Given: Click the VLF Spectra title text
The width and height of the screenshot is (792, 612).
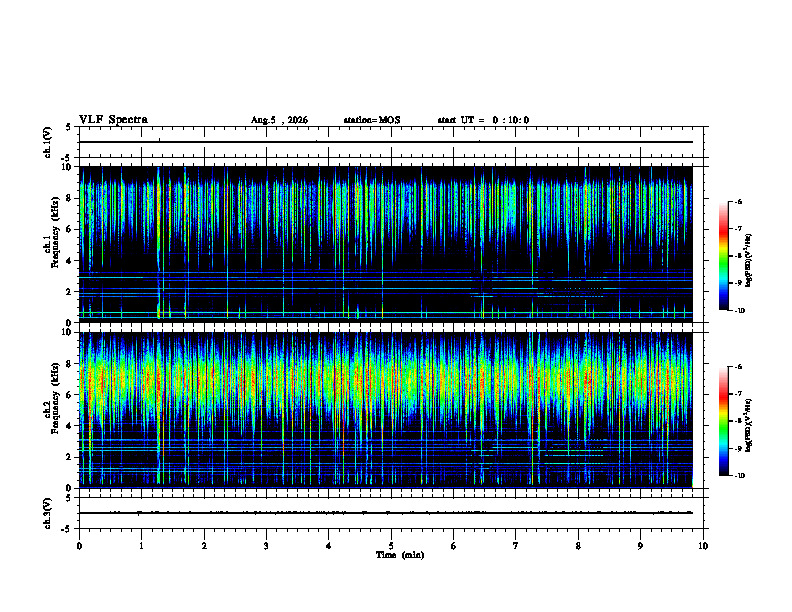Looking at the screenshot, I should point(113,120).
